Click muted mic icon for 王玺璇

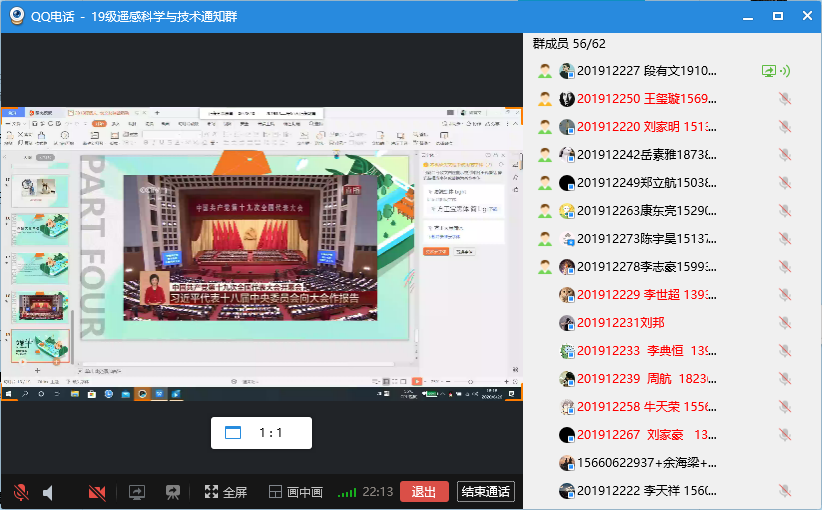click(x=785, y=99)
